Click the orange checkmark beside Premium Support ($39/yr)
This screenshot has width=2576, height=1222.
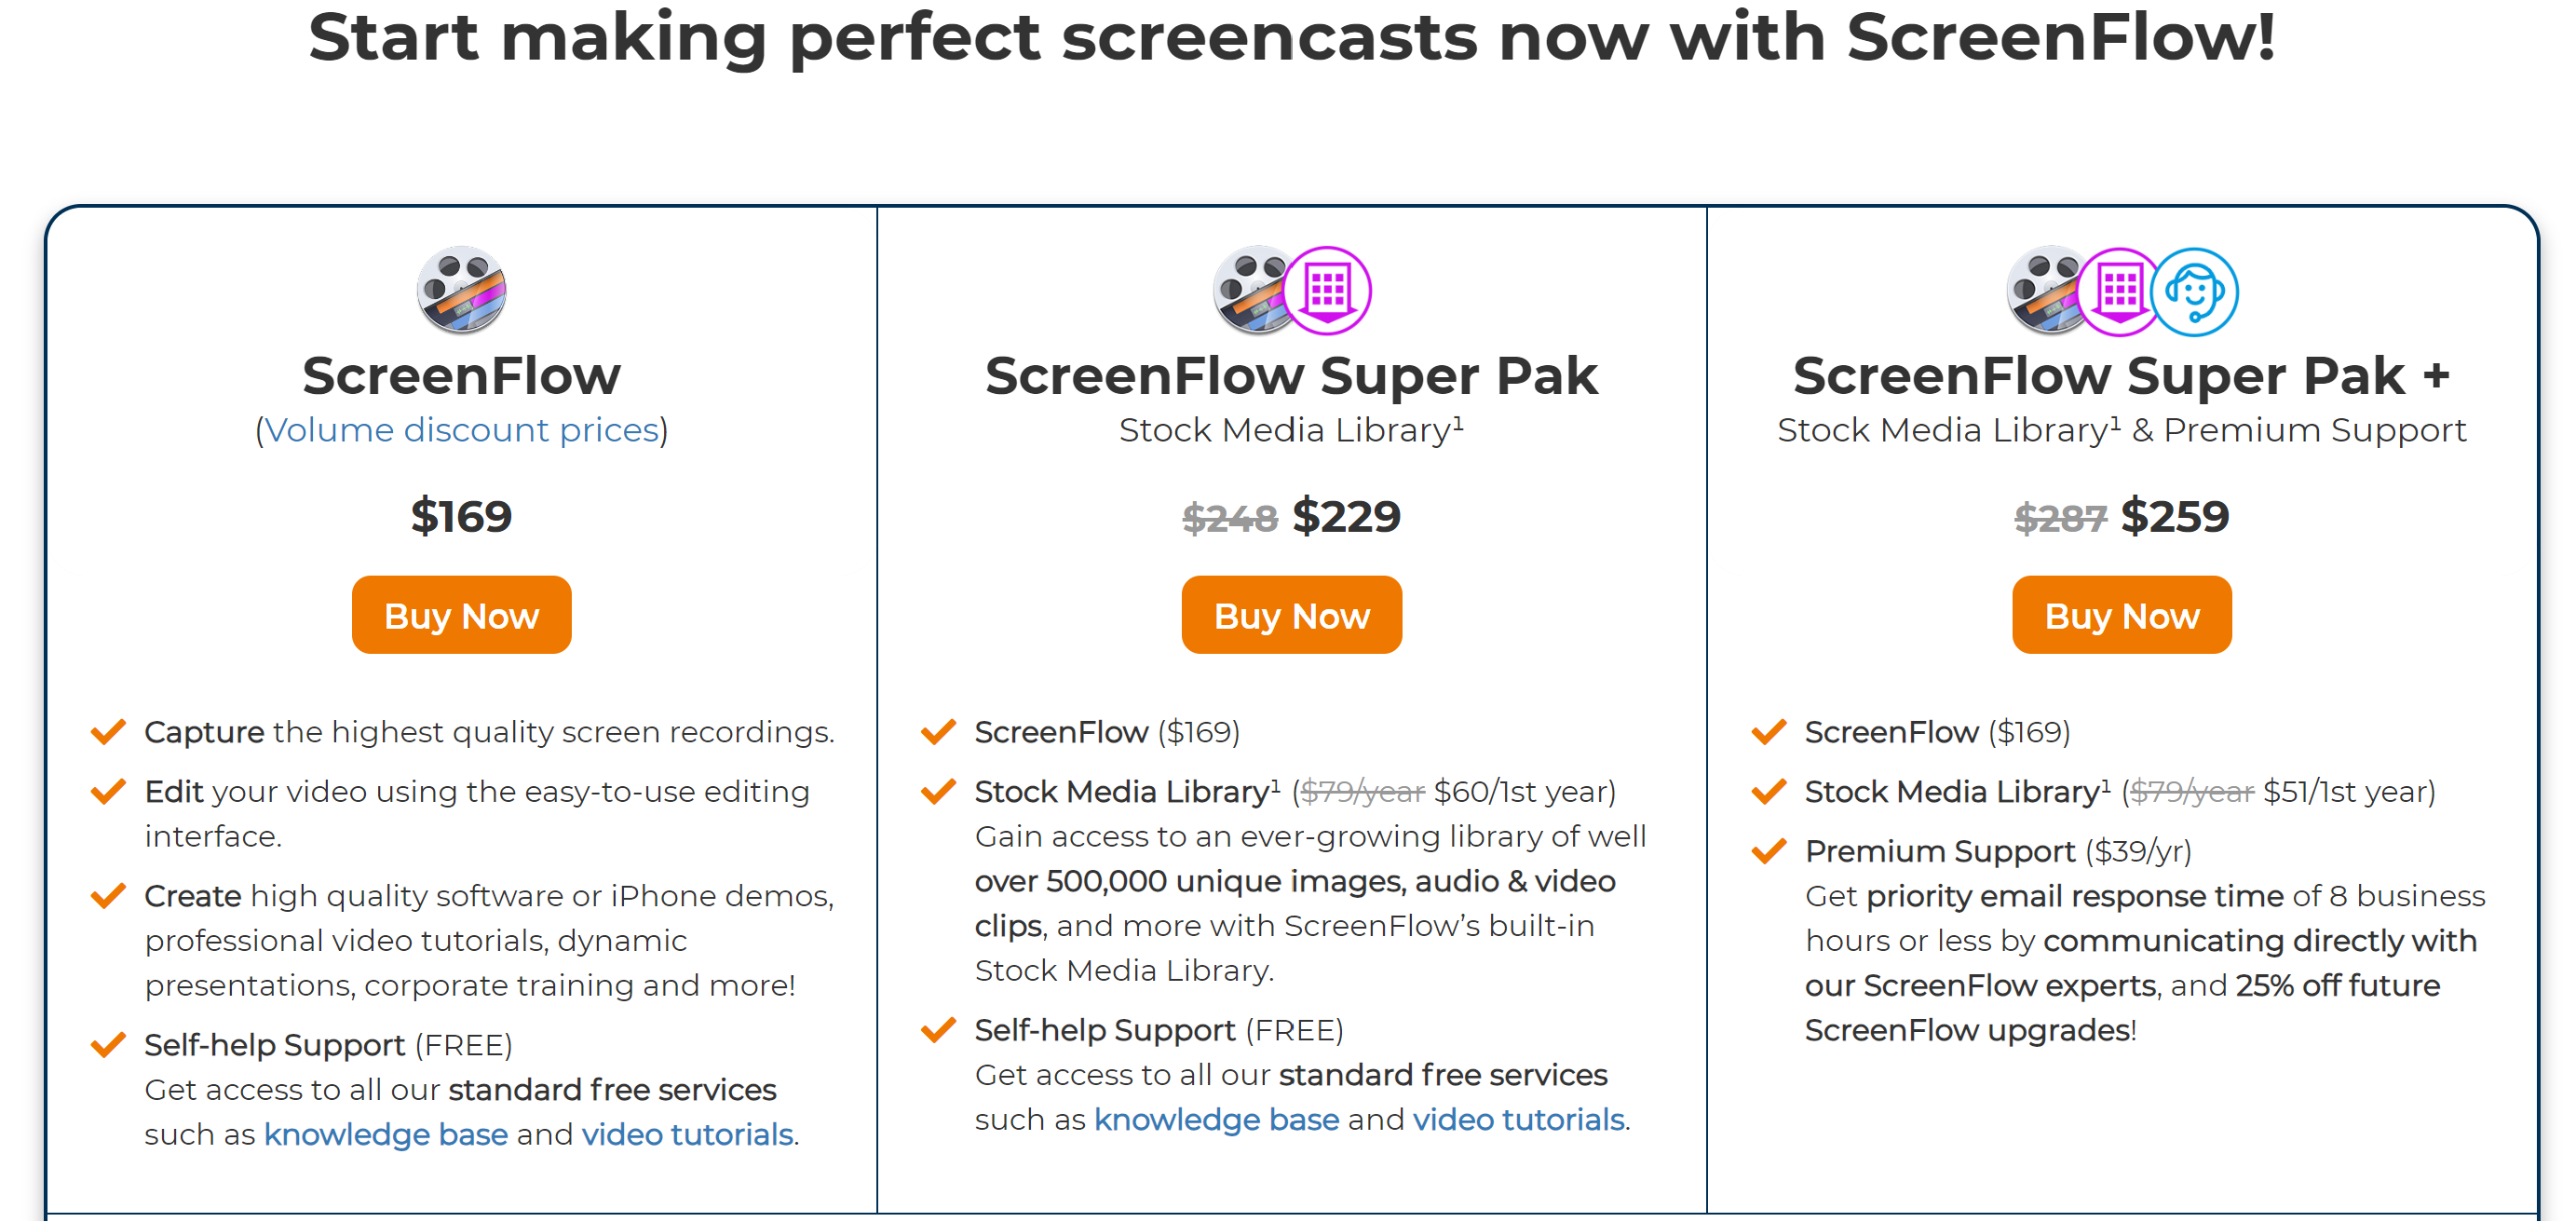1768,851
